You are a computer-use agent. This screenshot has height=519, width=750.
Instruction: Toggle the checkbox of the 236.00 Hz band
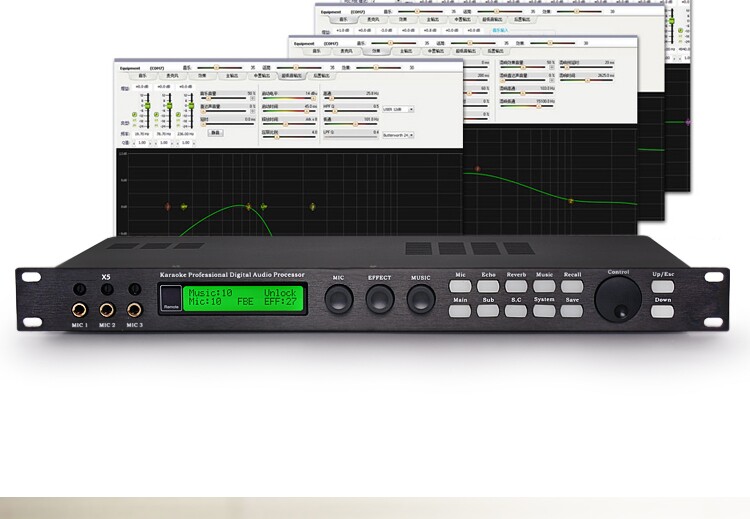click(x=178, y=115)
